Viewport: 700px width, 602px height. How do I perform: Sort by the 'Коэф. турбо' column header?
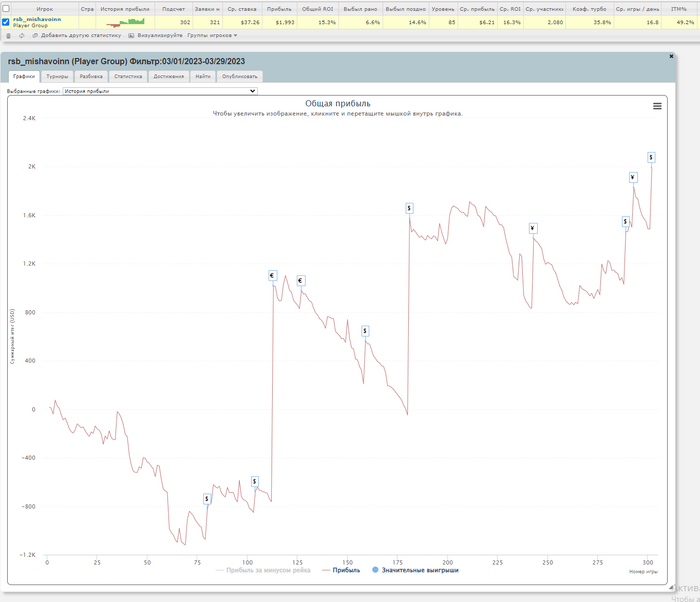(x=589, y=9)
